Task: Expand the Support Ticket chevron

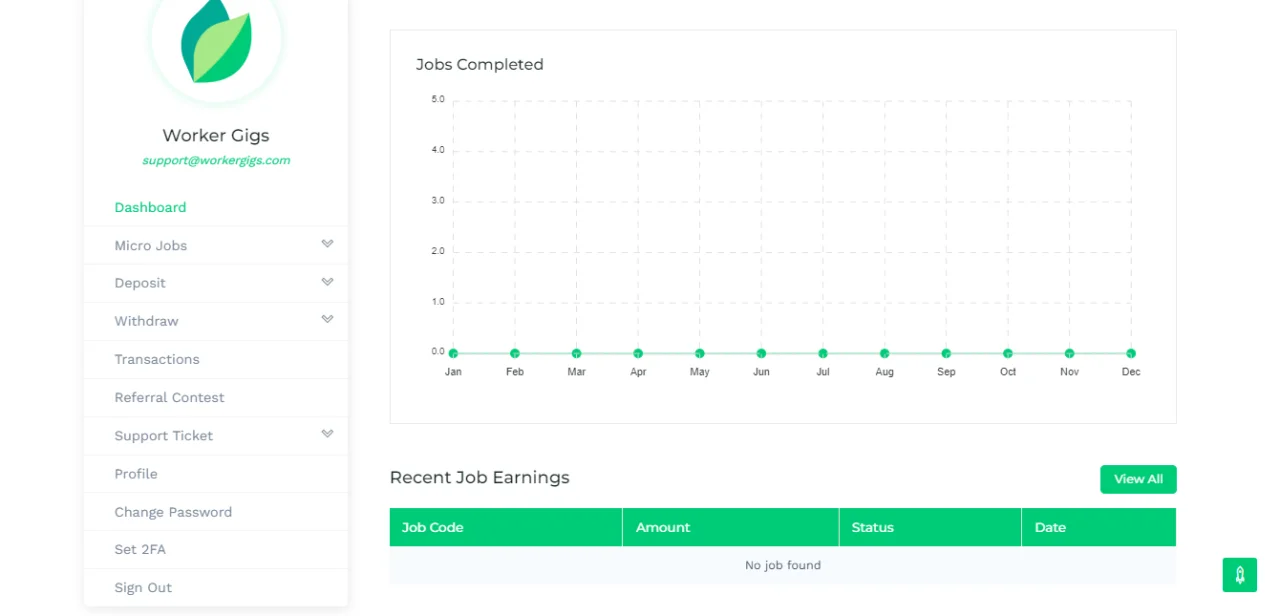Action: tap(327, 433)
